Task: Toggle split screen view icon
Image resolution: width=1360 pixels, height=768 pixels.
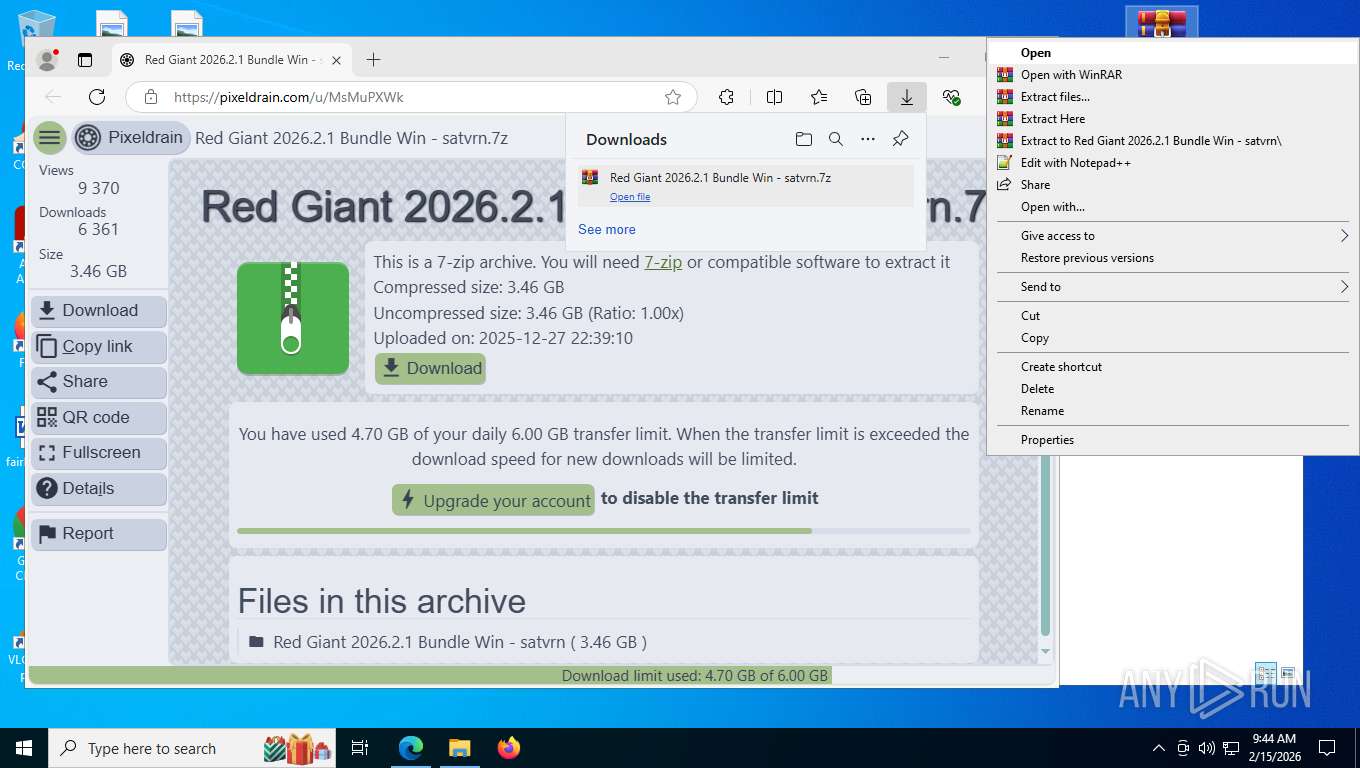Action: (774, 97)
